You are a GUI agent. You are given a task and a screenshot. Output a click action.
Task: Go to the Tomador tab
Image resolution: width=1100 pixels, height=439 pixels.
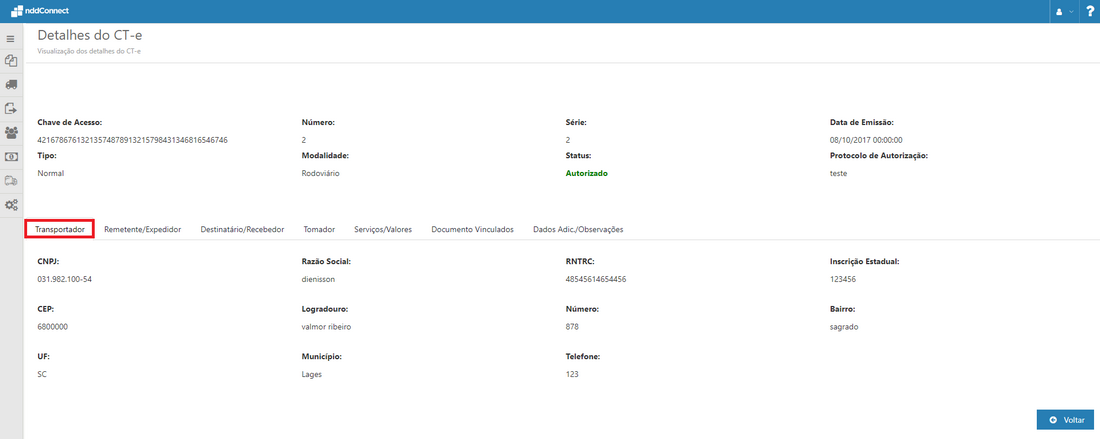coord(319,229)
